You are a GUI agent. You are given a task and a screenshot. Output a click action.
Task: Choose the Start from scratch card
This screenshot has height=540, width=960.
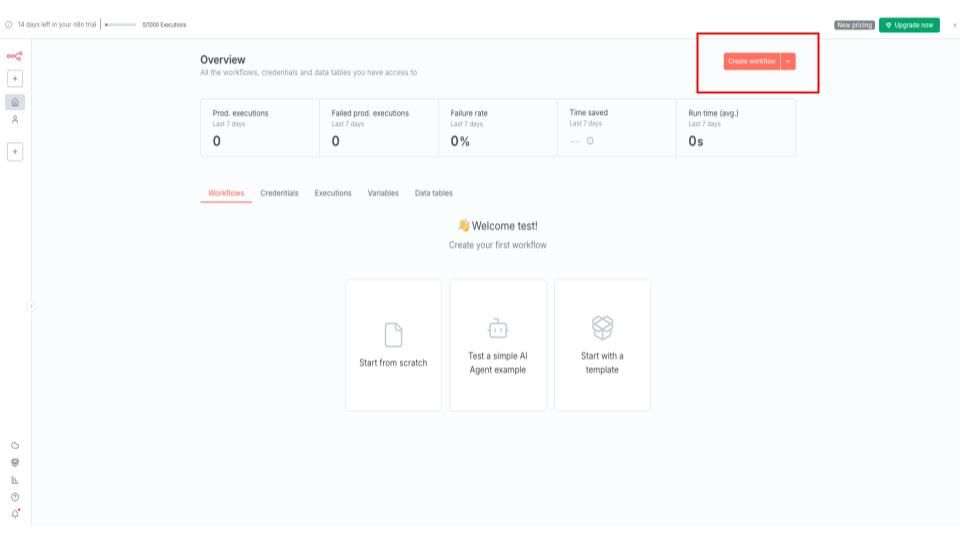393,345
